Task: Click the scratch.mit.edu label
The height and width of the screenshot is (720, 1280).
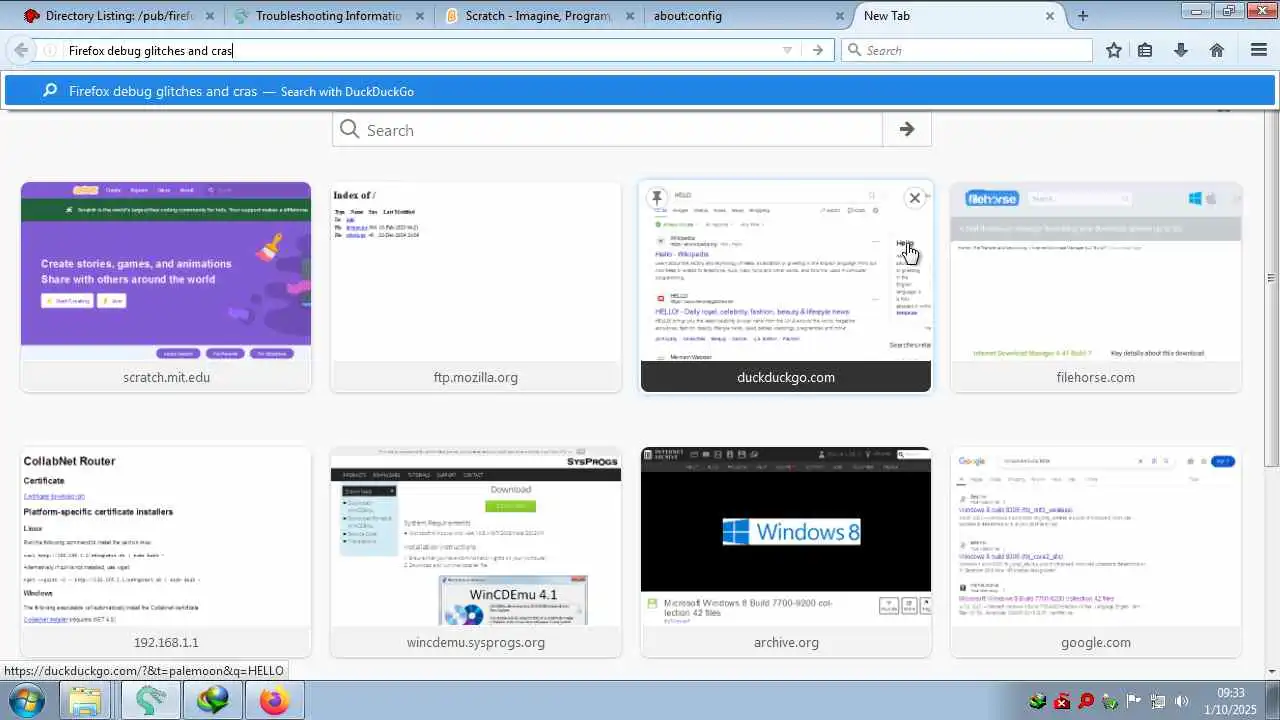Action: click(x=166, y=377)
